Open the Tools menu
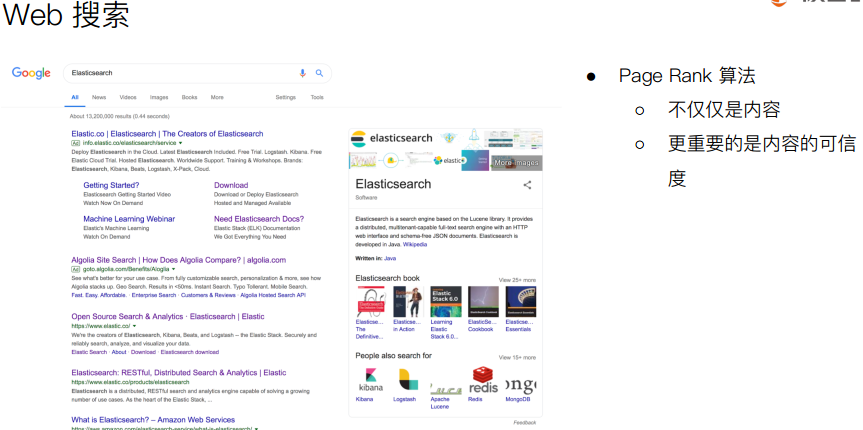Viewport: 863px width, 430px height. coord(317,97)
